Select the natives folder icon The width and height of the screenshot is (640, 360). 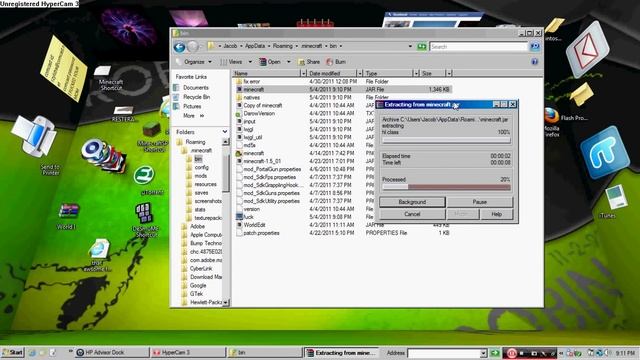pyautogui.click(x=239, y=97)
